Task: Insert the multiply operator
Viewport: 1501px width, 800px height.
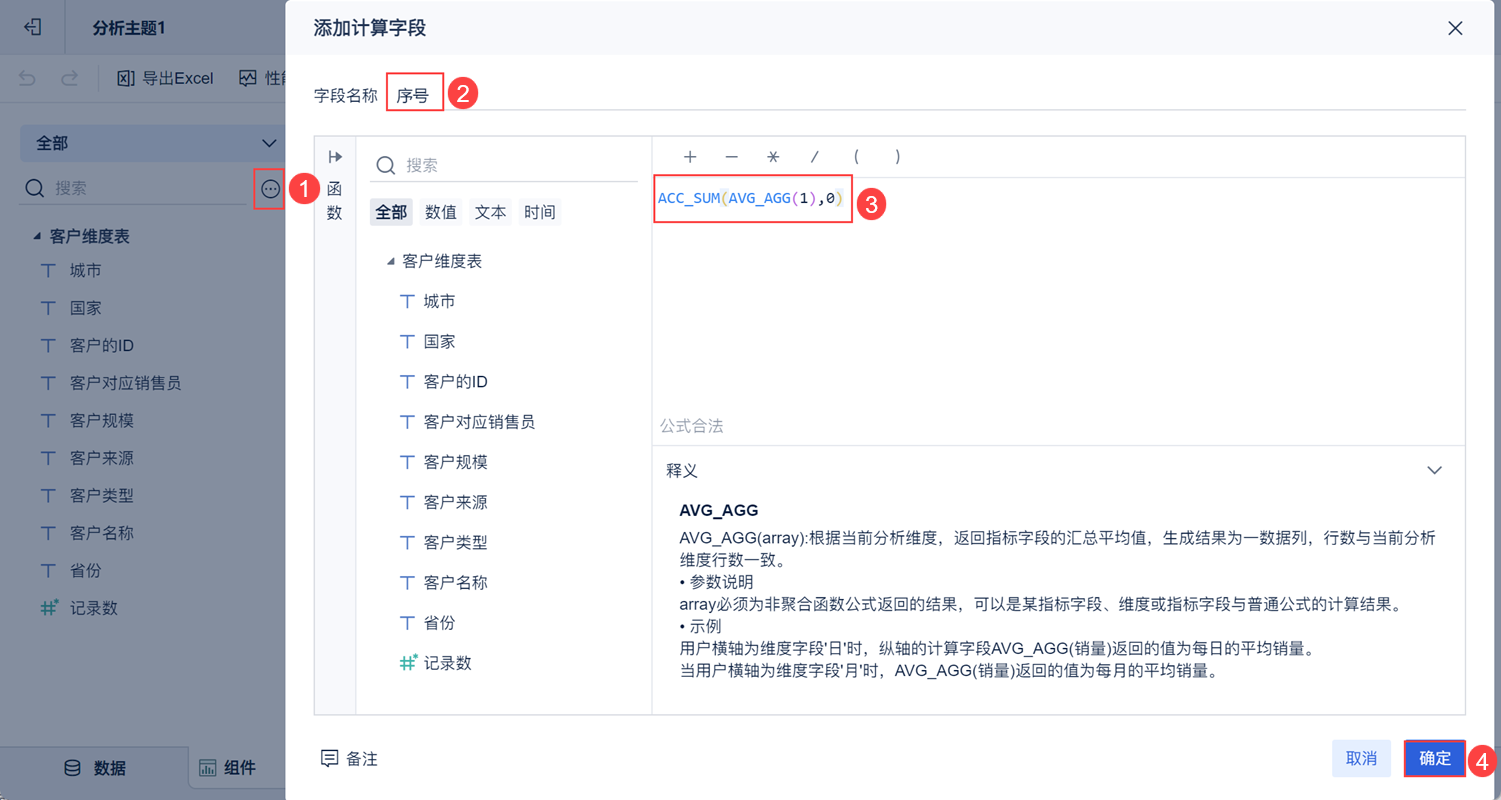Action: click(x=773, y=157)
